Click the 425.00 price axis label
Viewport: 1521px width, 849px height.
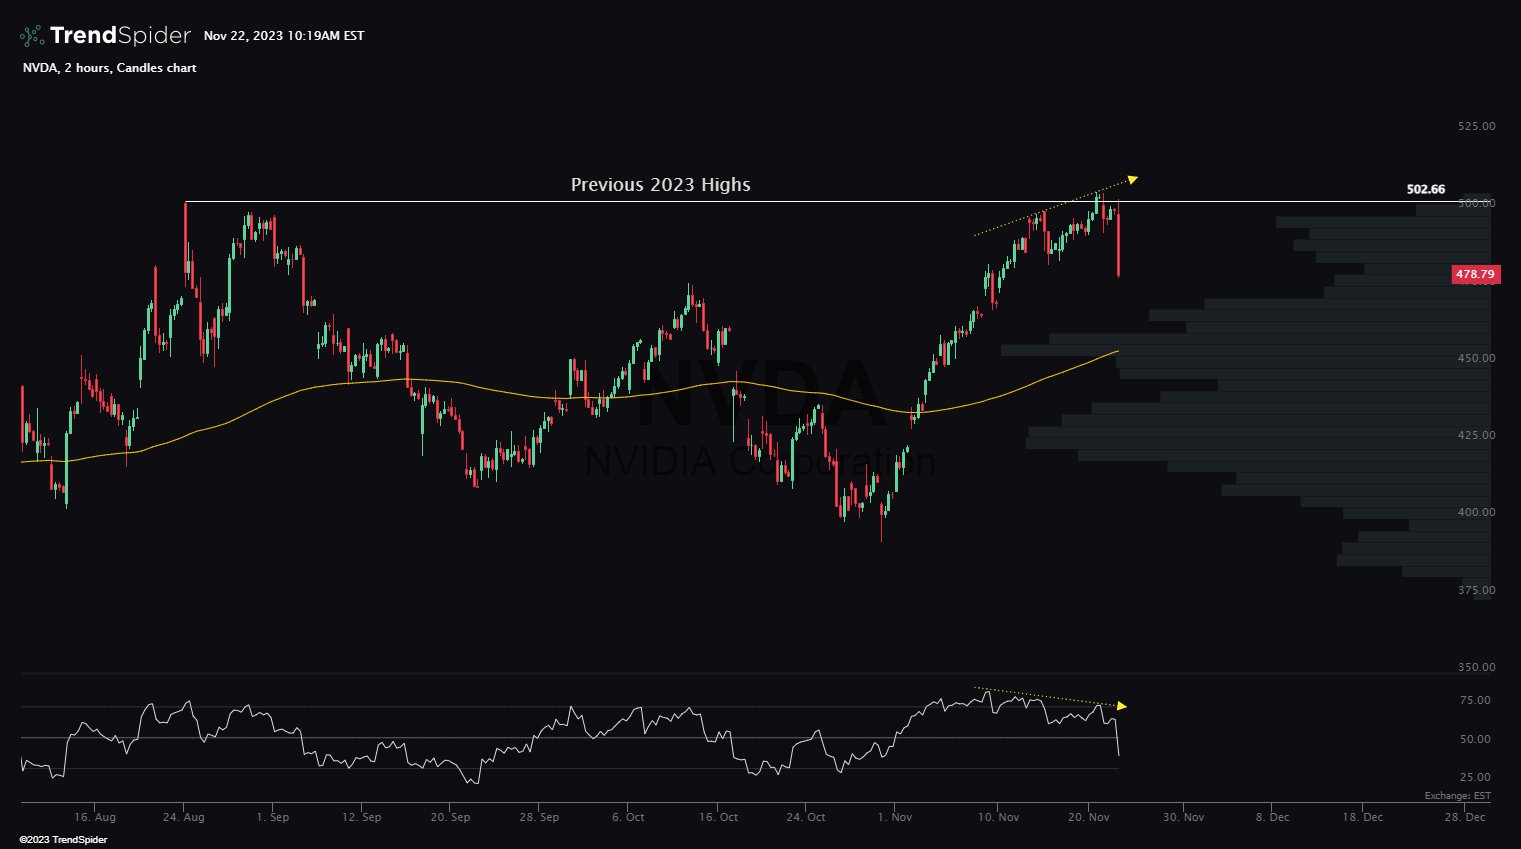(1477, 435)
